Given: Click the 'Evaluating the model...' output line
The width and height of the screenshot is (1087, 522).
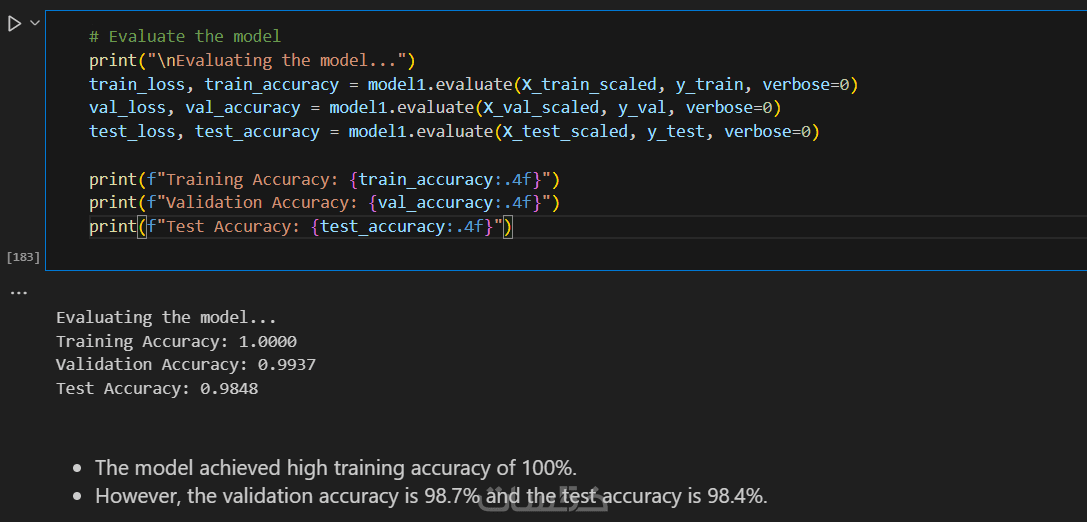Looking at the screenshot, I should [x=166, y=317].
